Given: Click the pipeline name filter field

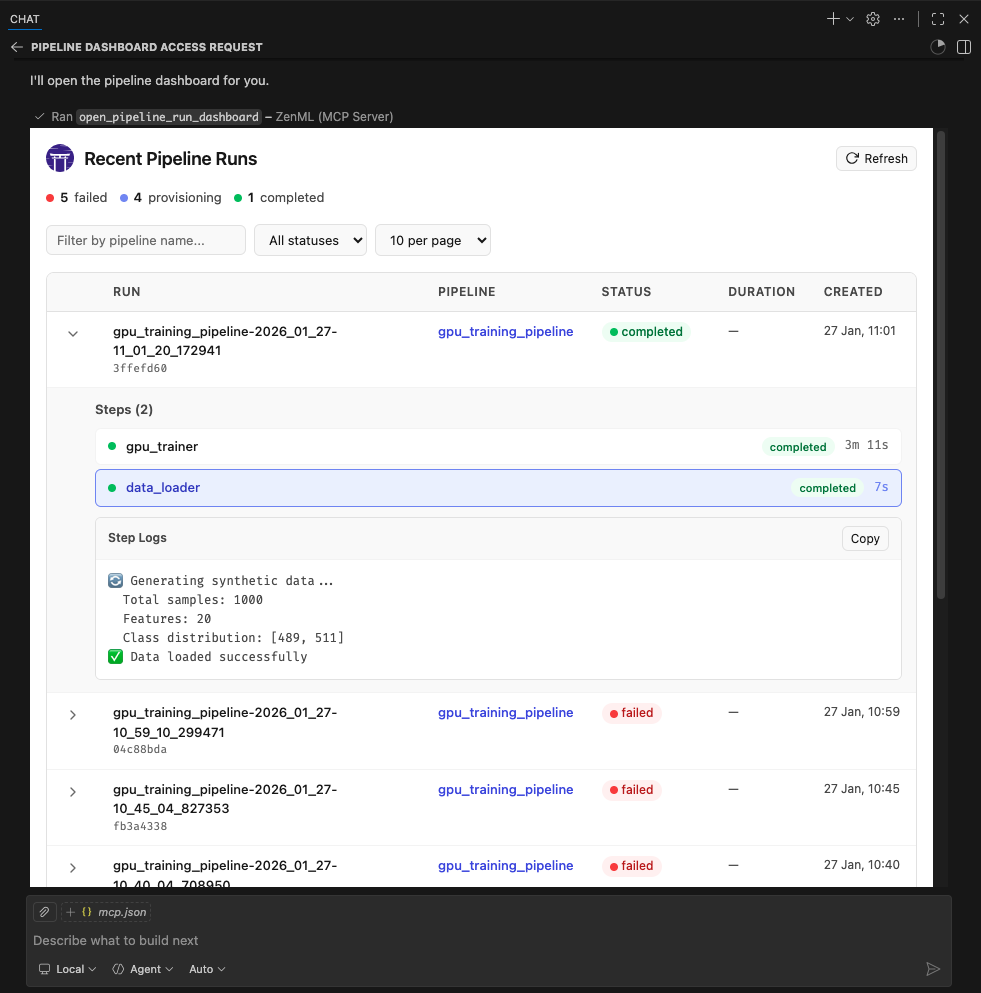Looking at the screenshot, I should (145, 240).
